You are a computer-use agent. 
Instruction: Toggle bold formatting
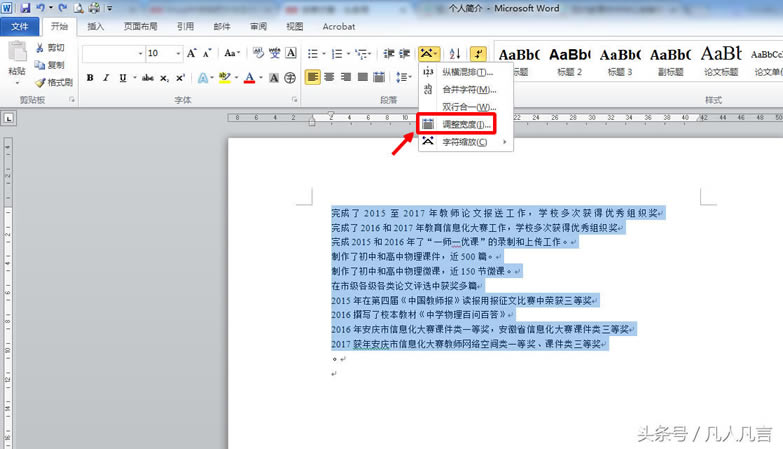(x=90, y=78)
